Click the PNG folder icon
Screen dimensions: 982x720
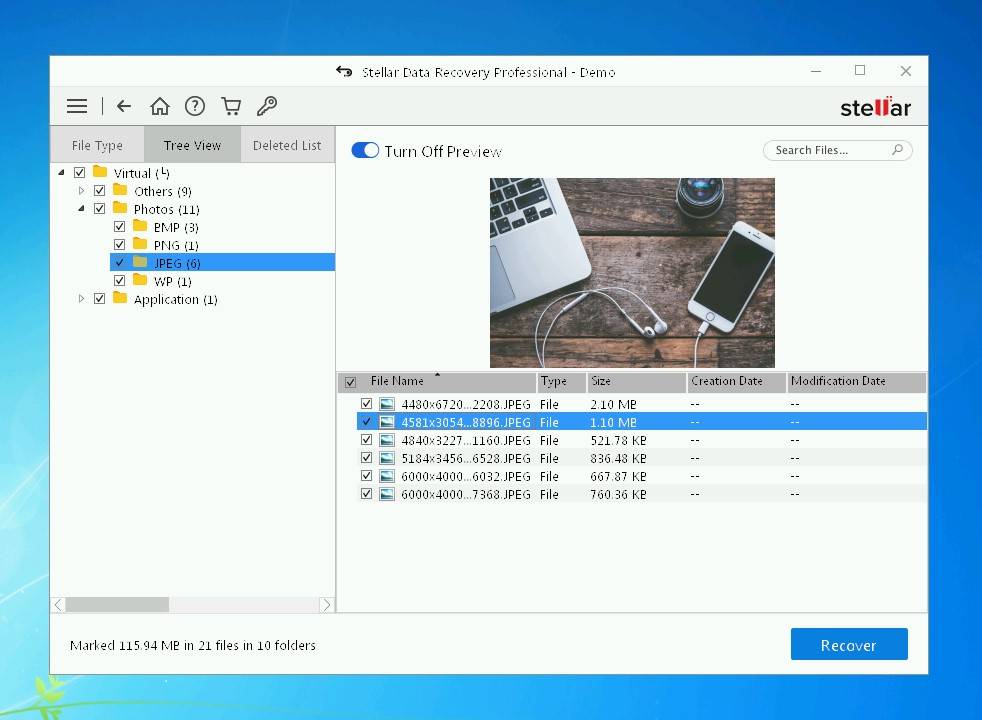point(140,244)
